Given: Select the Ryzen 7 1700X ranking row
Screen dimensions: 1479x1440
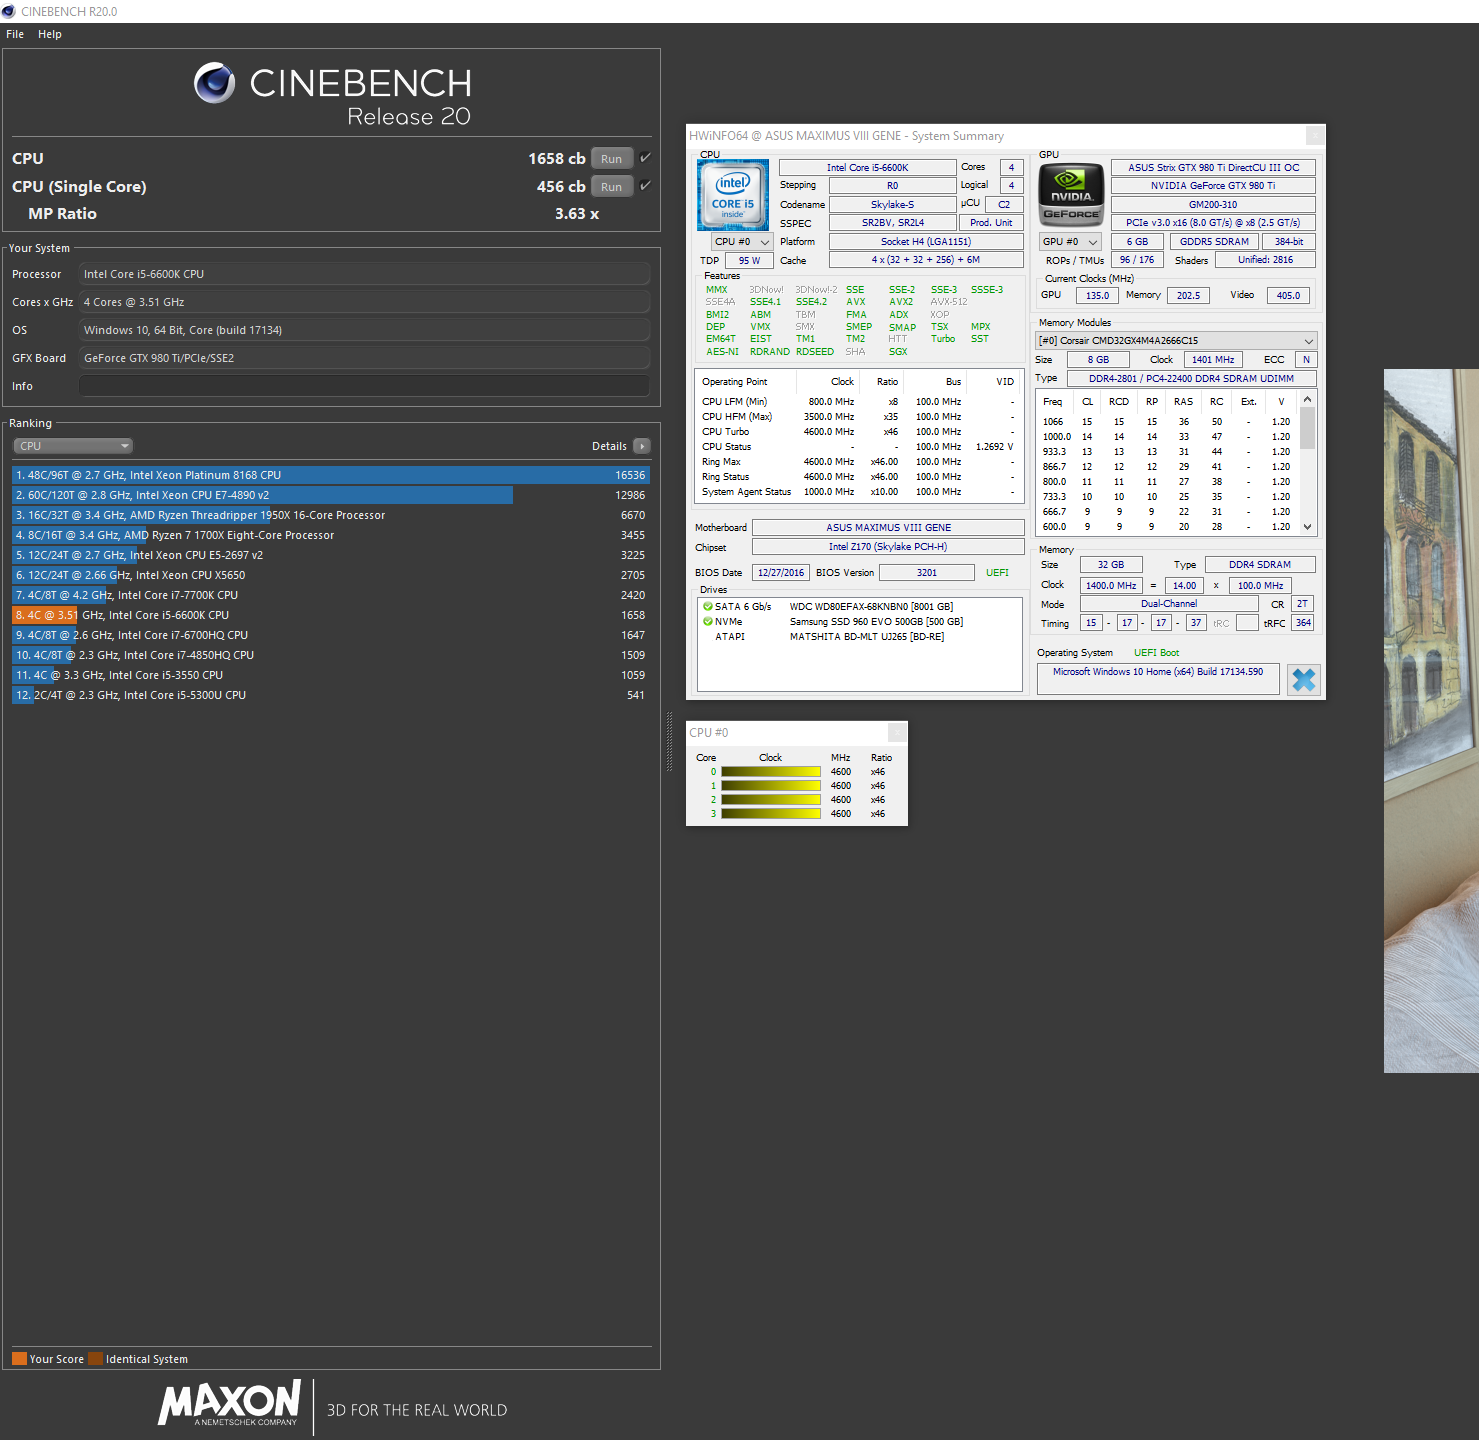Looking at the screenshot, I should click(331, 535).
